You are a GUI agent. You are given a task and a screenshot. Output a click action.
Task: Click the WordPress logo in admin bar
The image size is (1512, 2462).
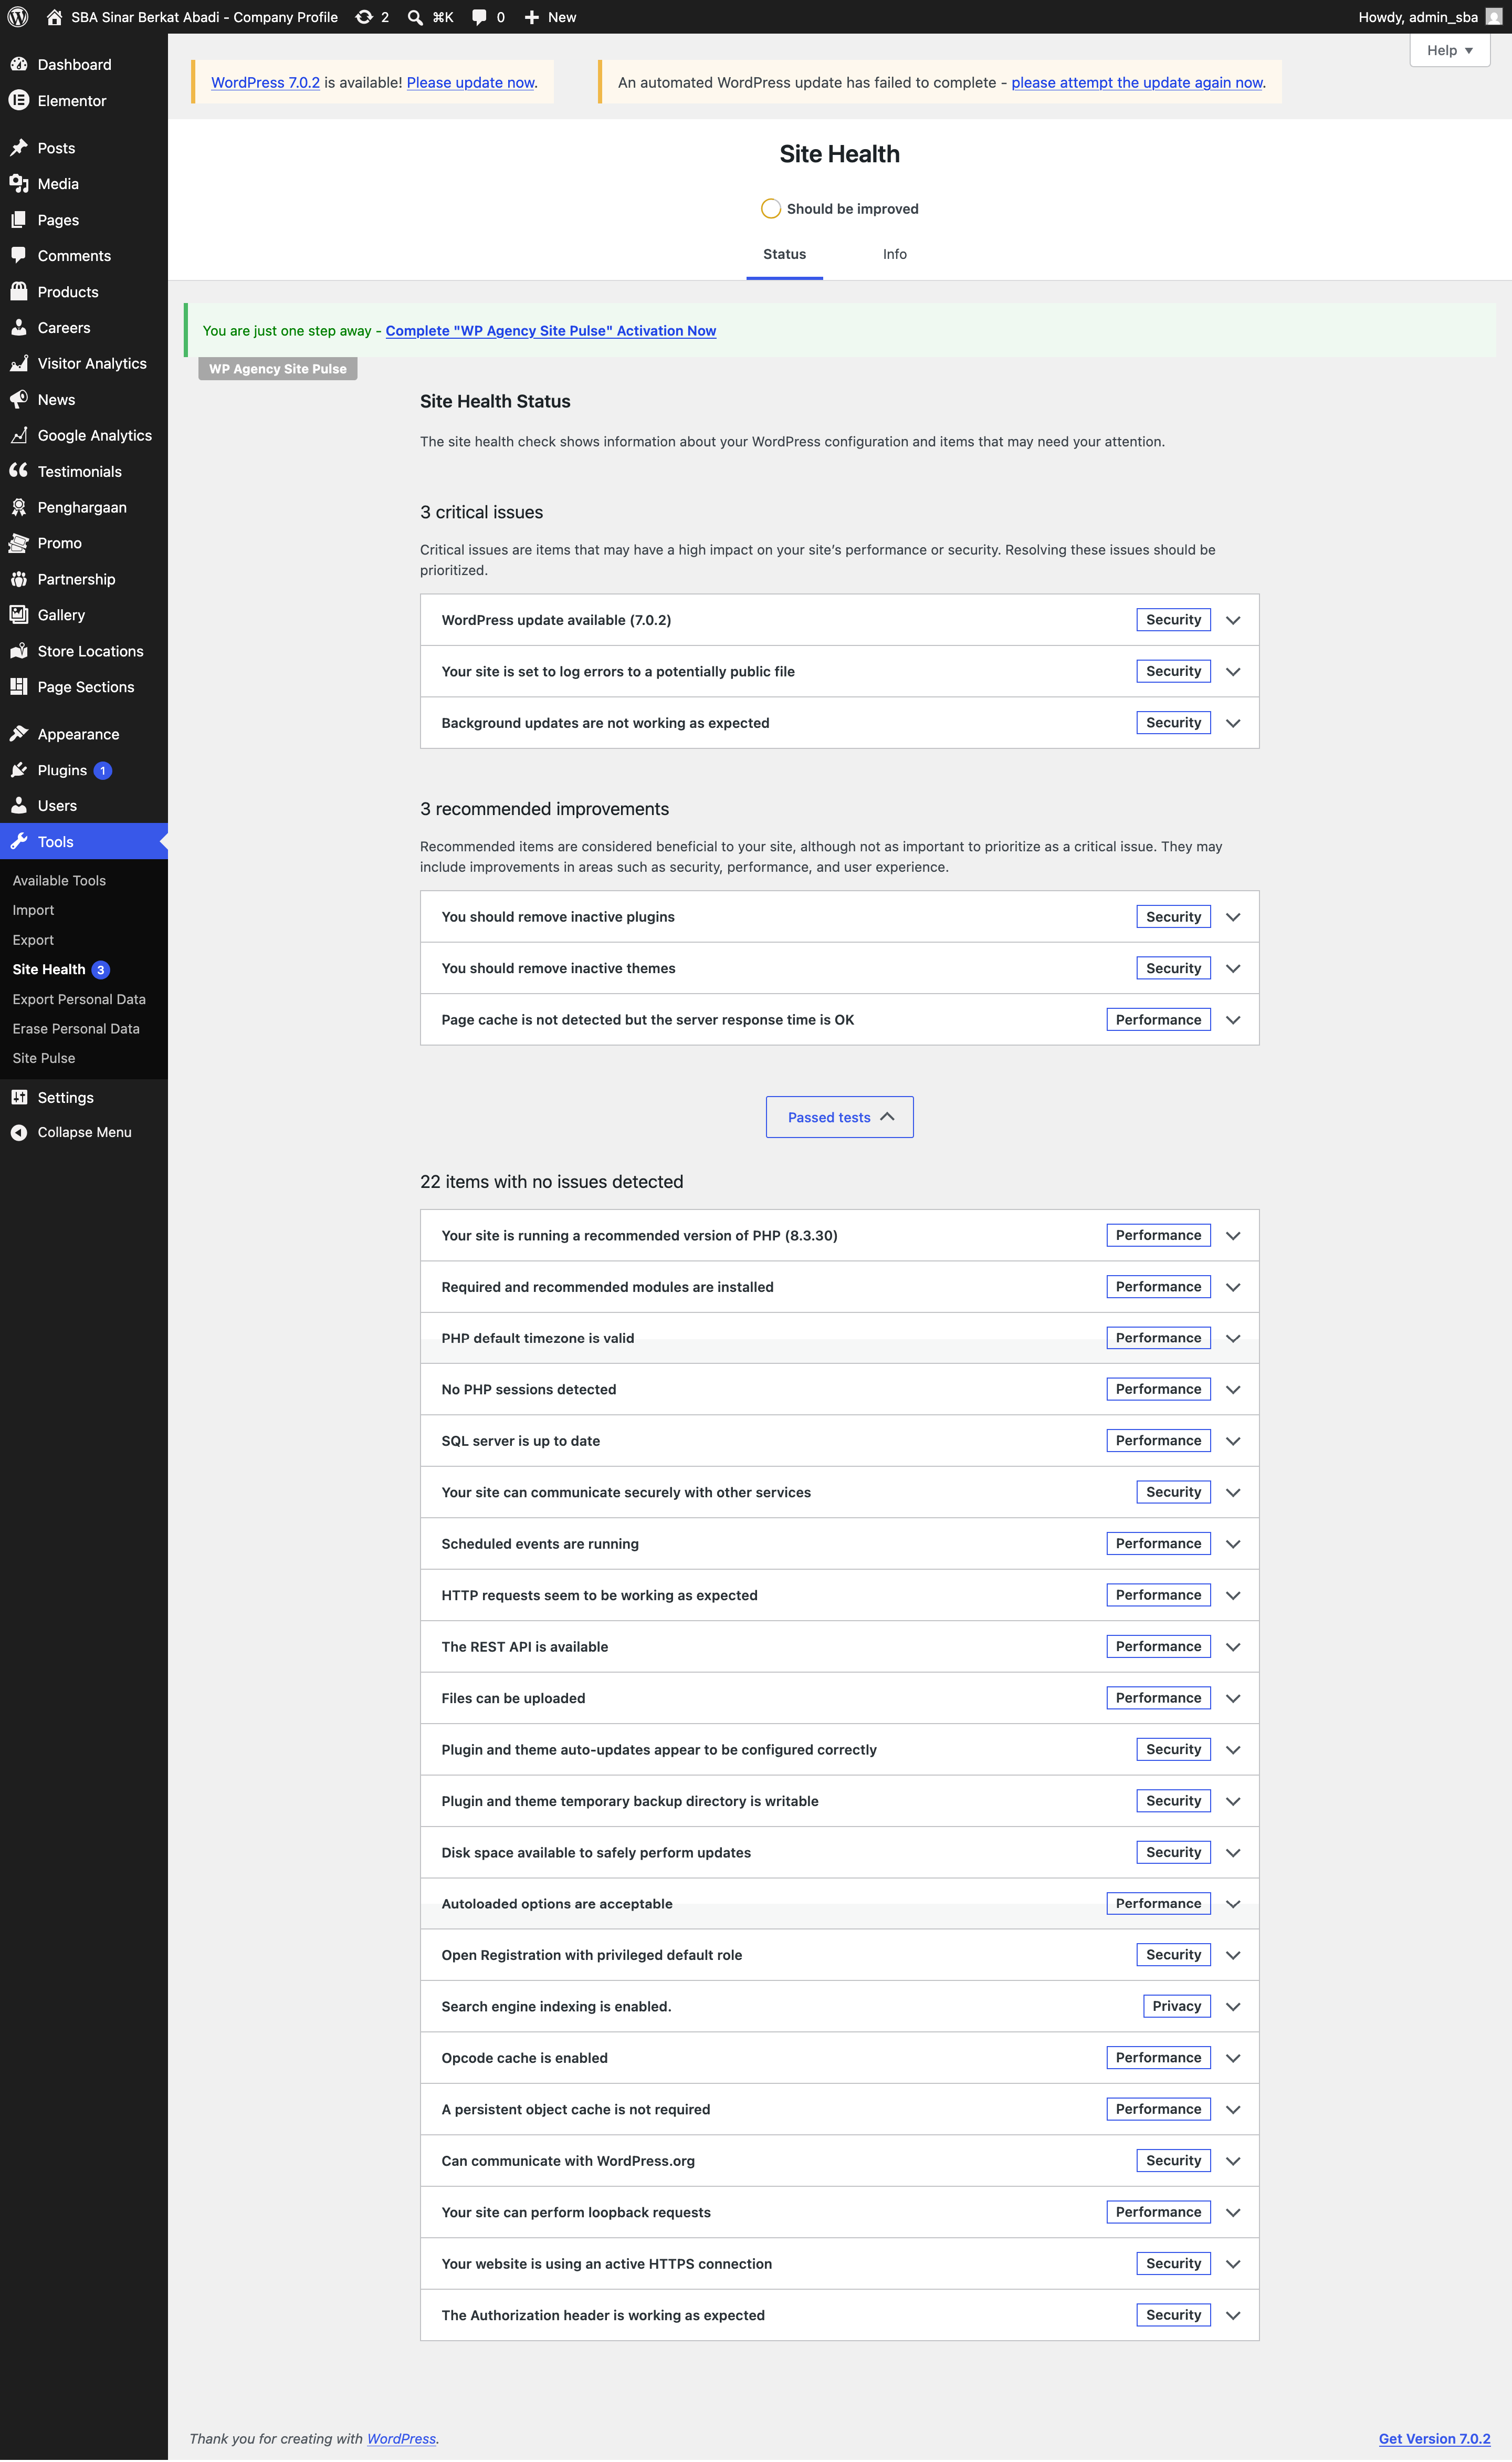pos(18,17)
